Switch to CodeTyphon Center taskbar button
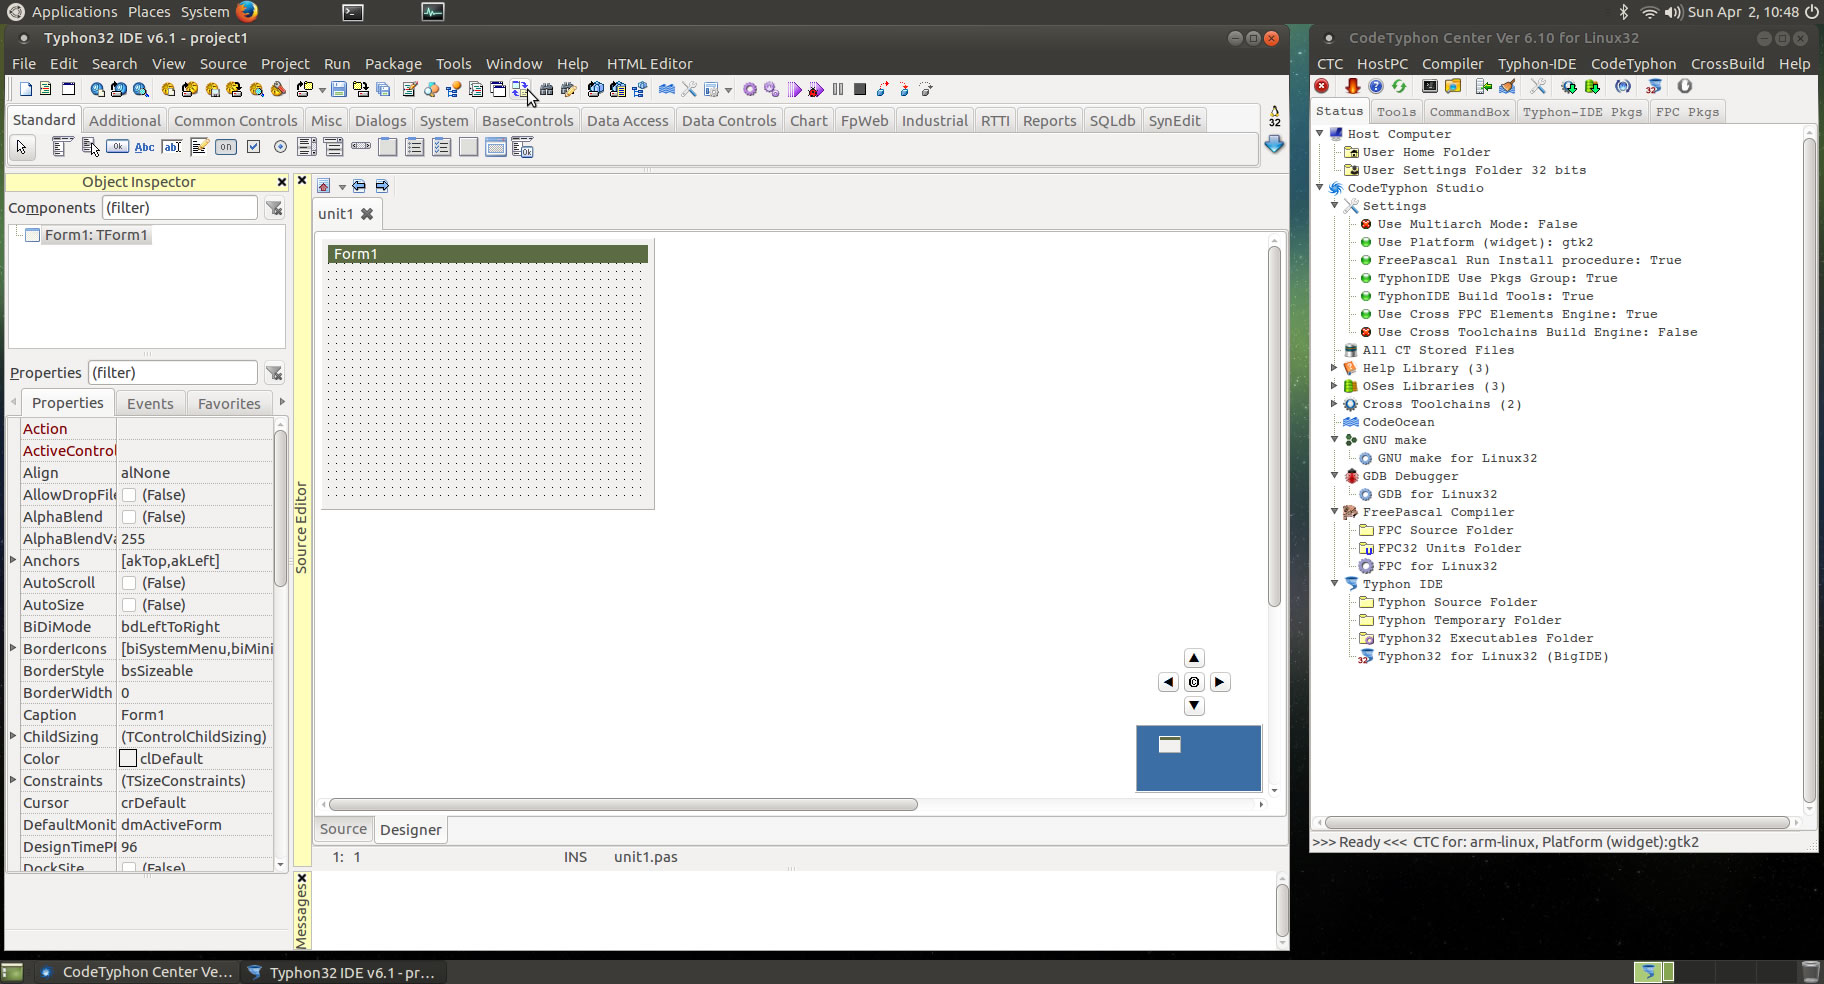Image resolution: width=1824 pixels, height=984 pixels. pyautogui.click(x=138, y=972)
